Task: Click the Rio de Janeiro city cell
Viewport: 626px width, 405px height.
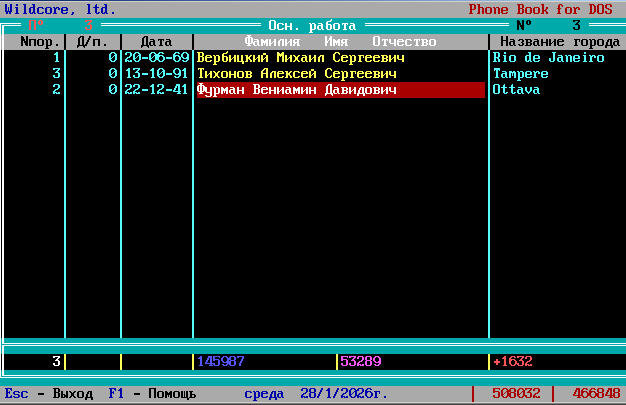Action: click(x=548, y=58)
